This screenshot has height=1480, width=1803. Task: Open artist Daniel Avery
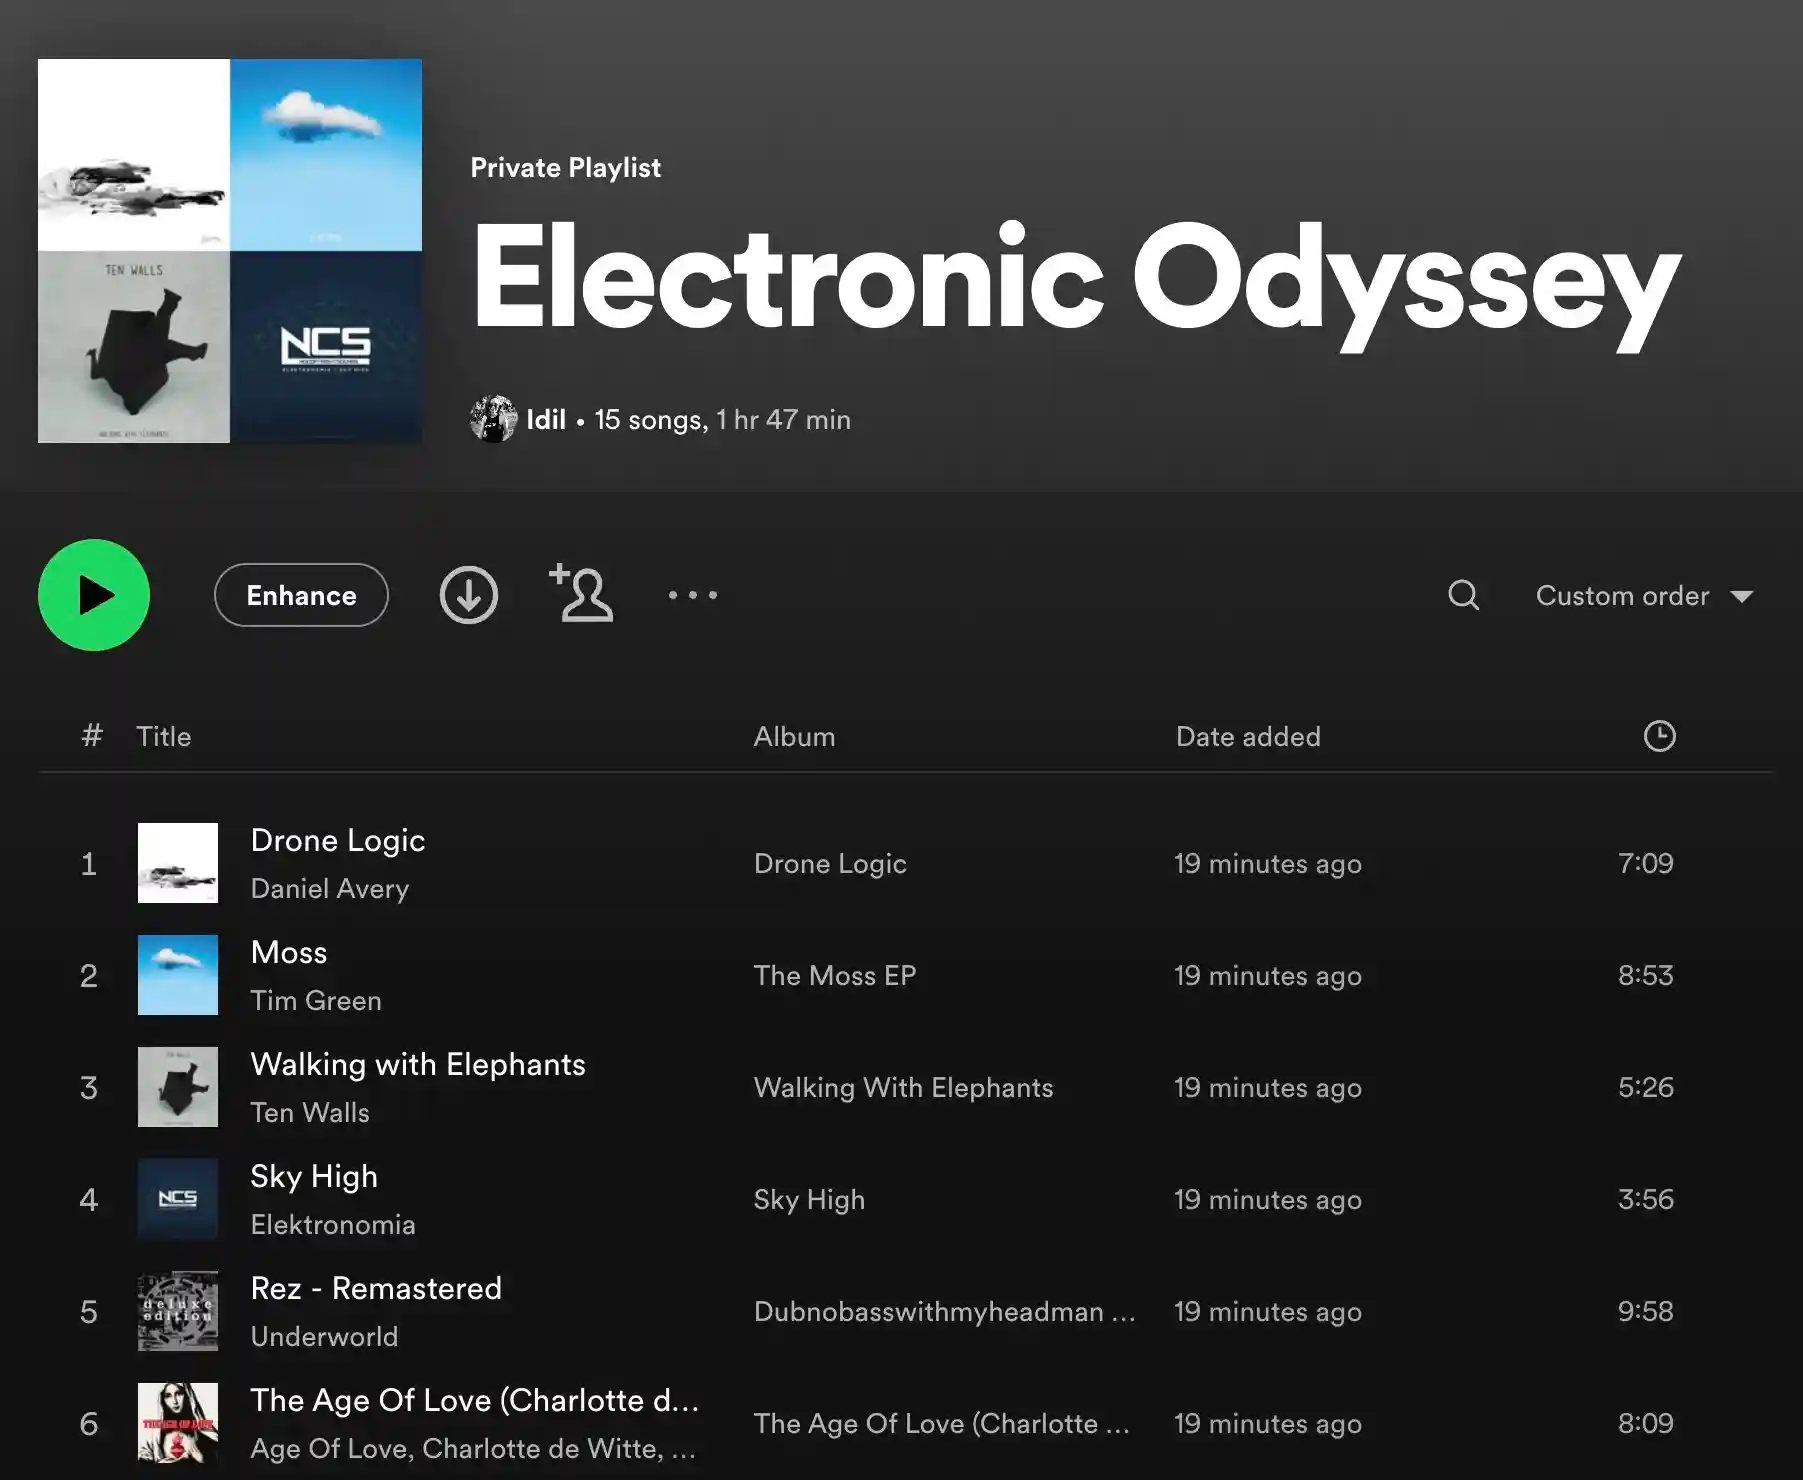tap(330, 889)
